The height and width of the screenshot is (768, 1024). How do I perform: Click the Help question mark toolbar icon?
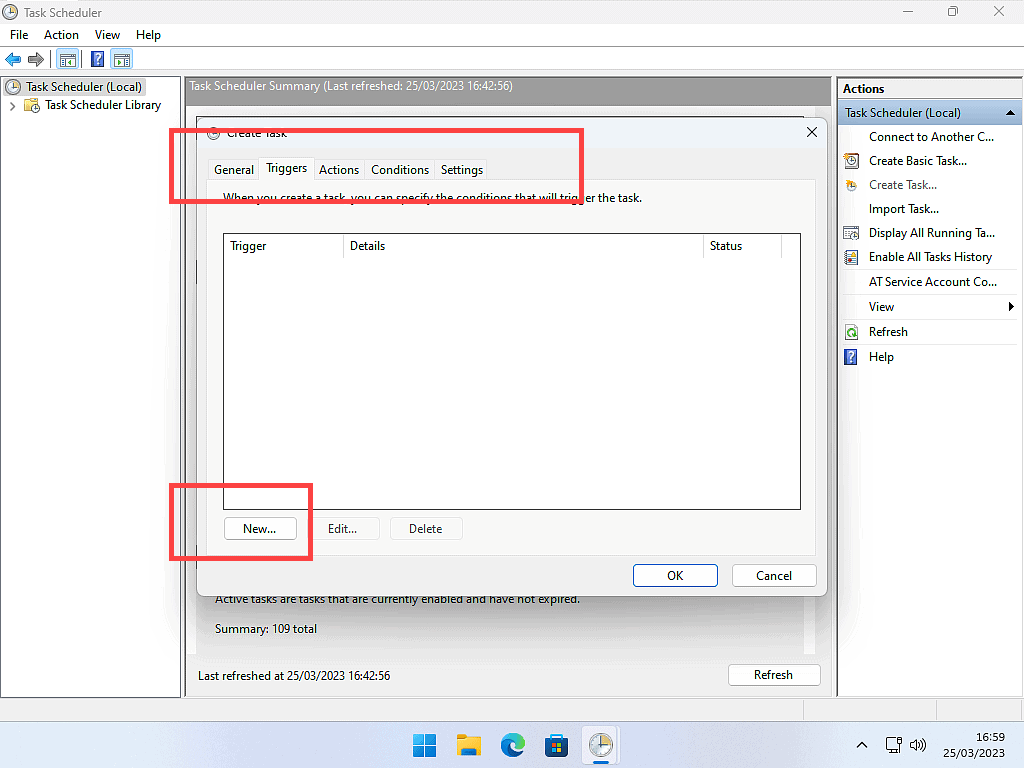[98, 60]
